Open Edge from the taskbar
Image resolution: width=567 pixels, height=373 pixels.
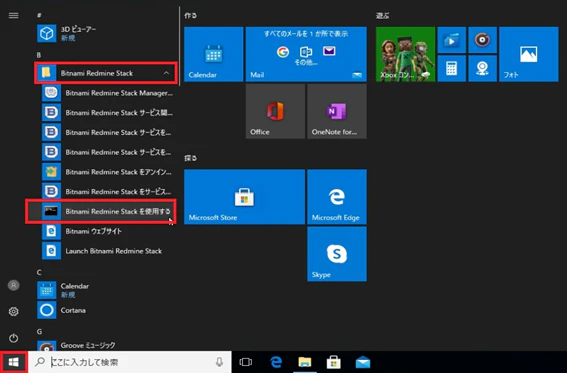pos(276,362)
